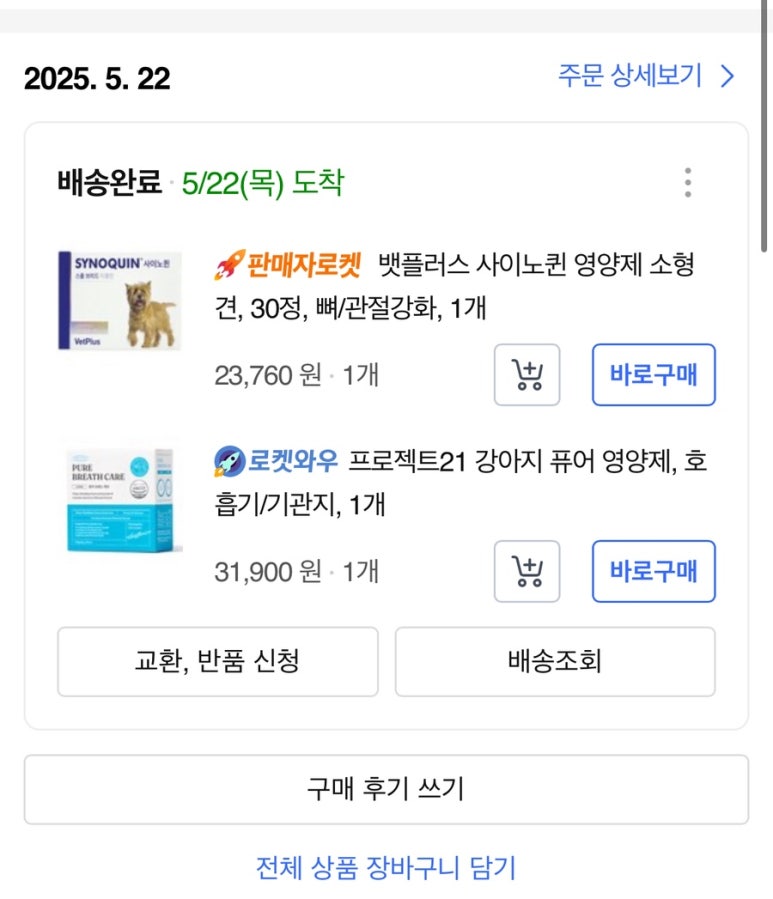Open the Pure Breath Care product thumbnail
Image resolution: width=773 pixels, height=899 pixels.
[x=120, y=497]
